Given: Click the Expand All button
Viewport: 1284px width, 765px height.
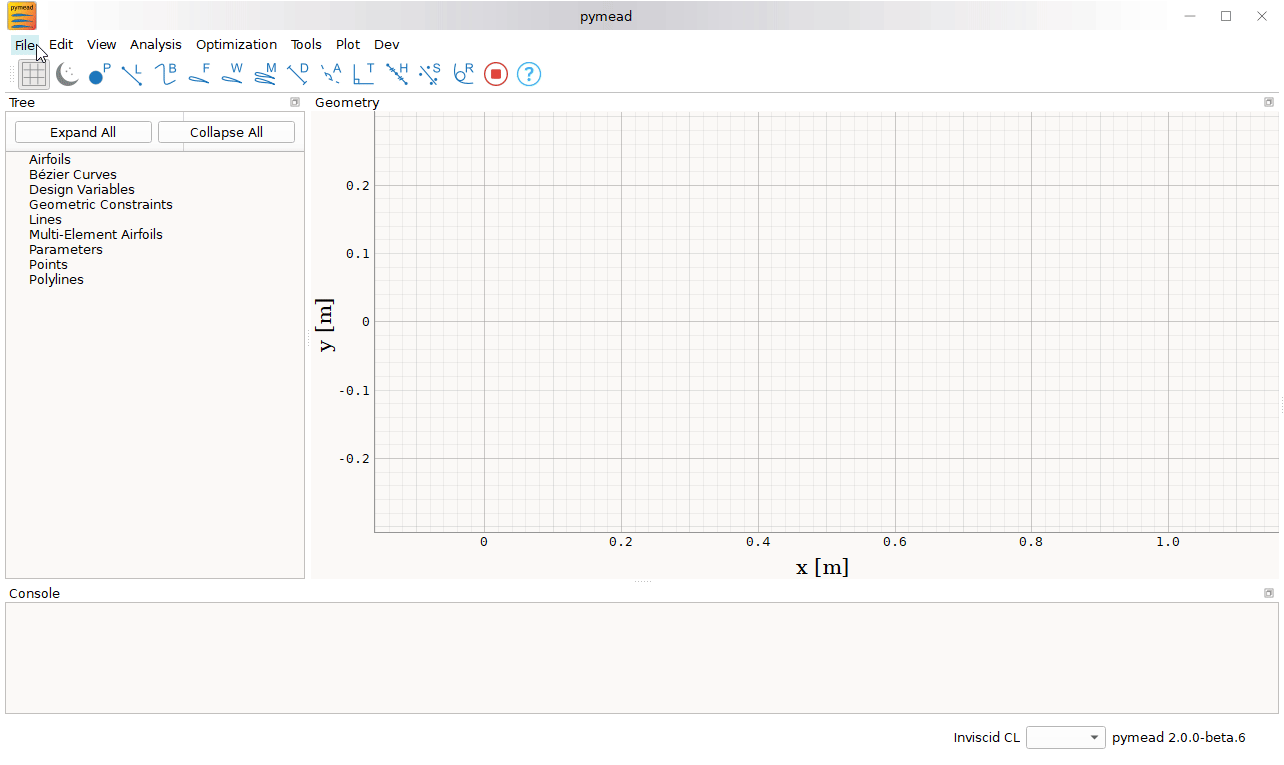Looking at the screenshot, I should 82,131.
